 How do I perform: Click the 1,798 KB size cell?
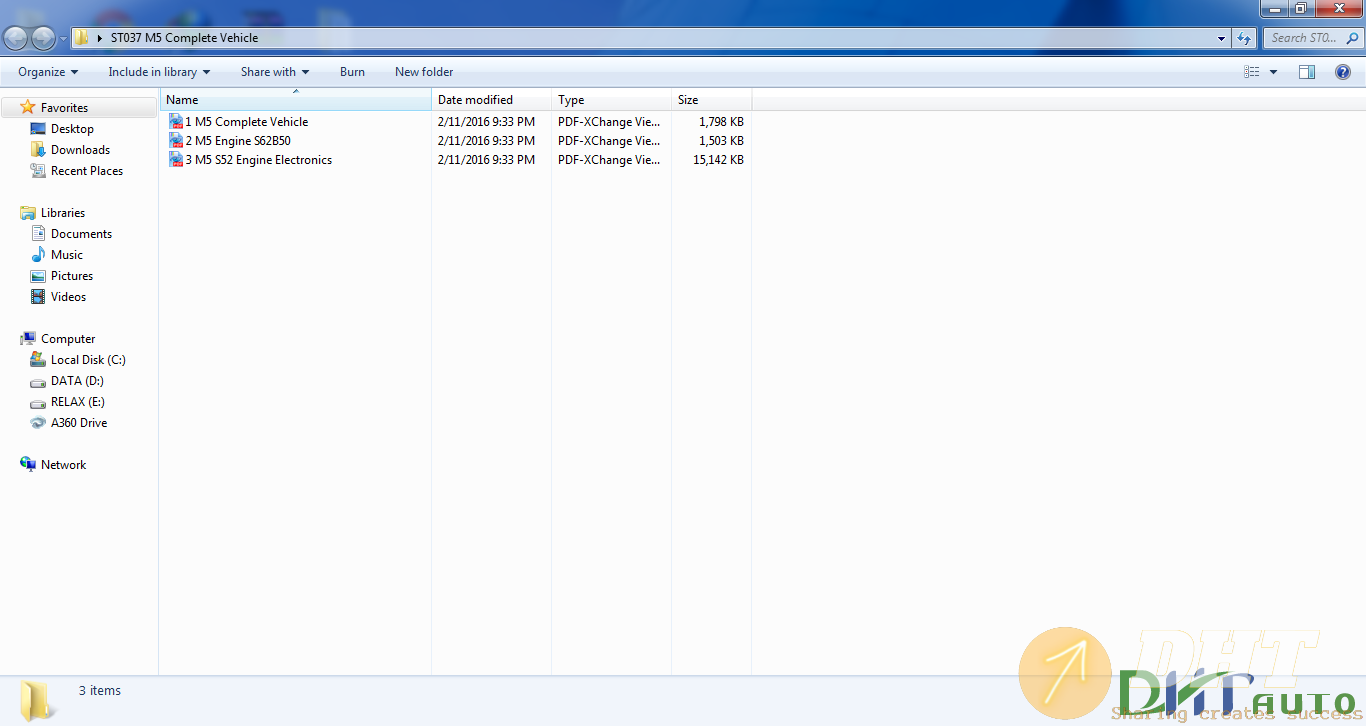click(721, 122)
